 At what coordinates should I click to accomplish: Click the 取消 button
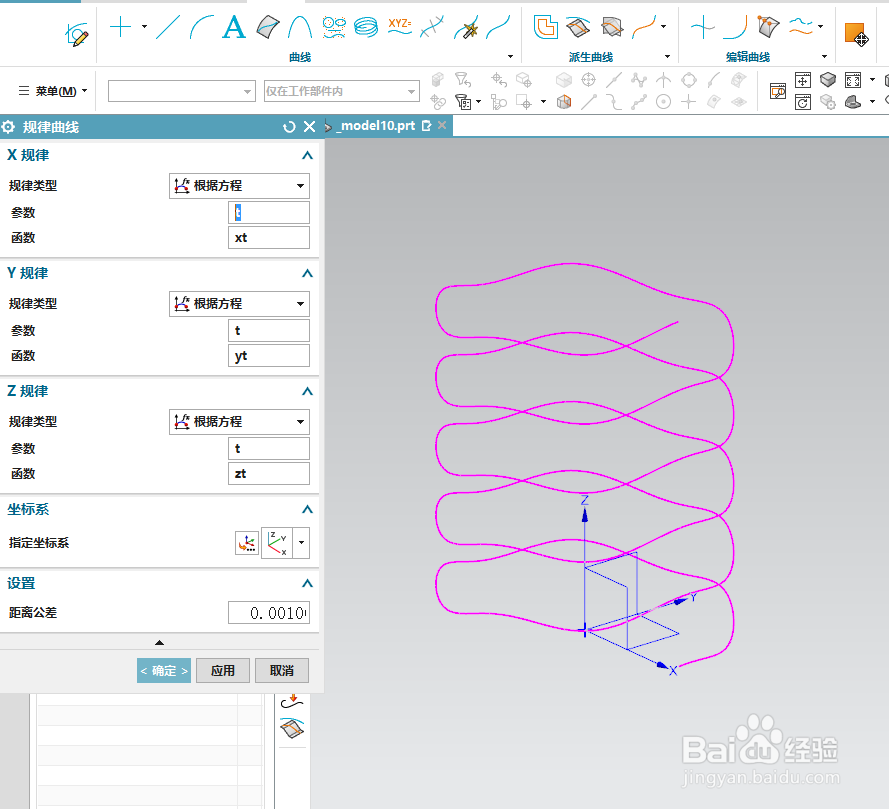tap(282, 671)
